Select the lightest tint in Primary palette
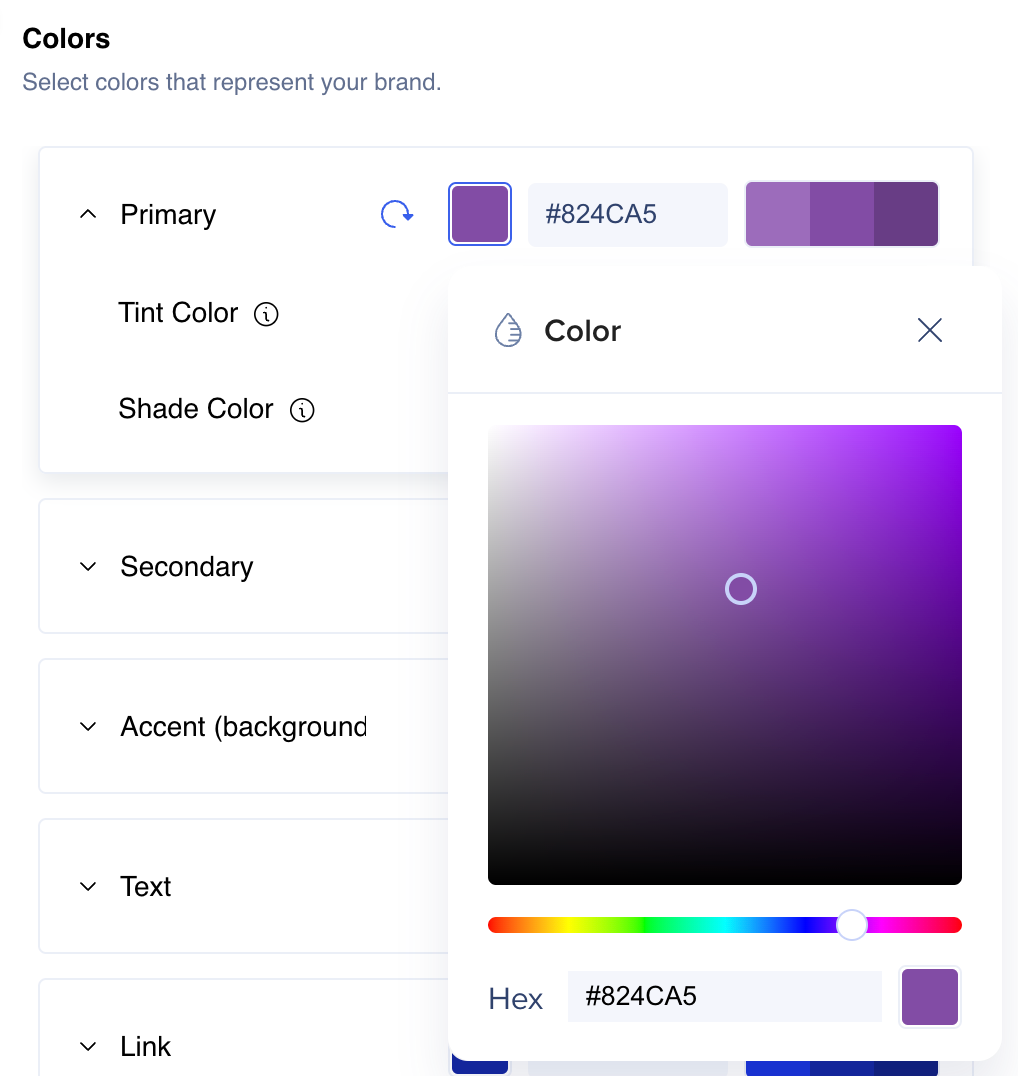The height and width of the screenshot is (1076, 1018). 777,214
